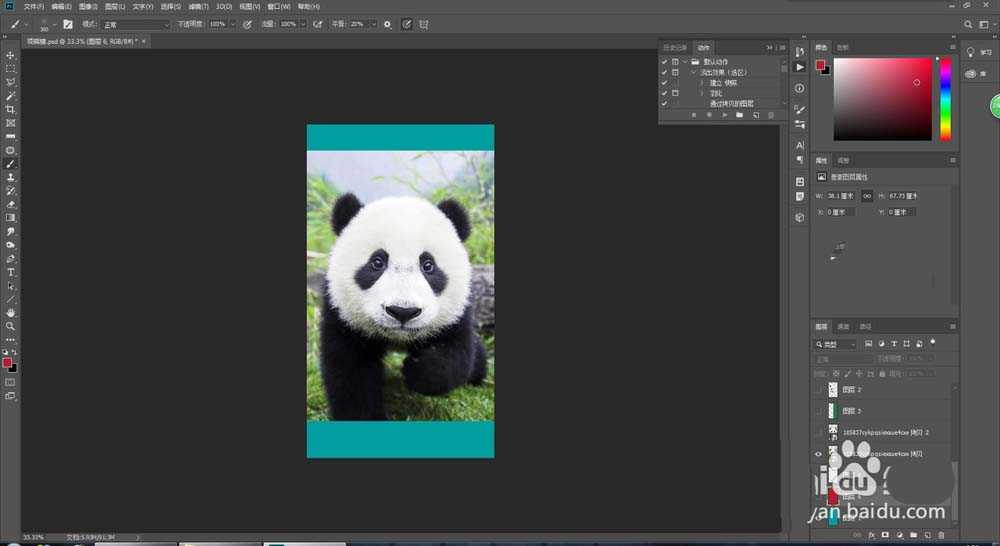Click the width W input field in Properties
The width and height of the screenshot is (1000, 546).
pos(842,196)
